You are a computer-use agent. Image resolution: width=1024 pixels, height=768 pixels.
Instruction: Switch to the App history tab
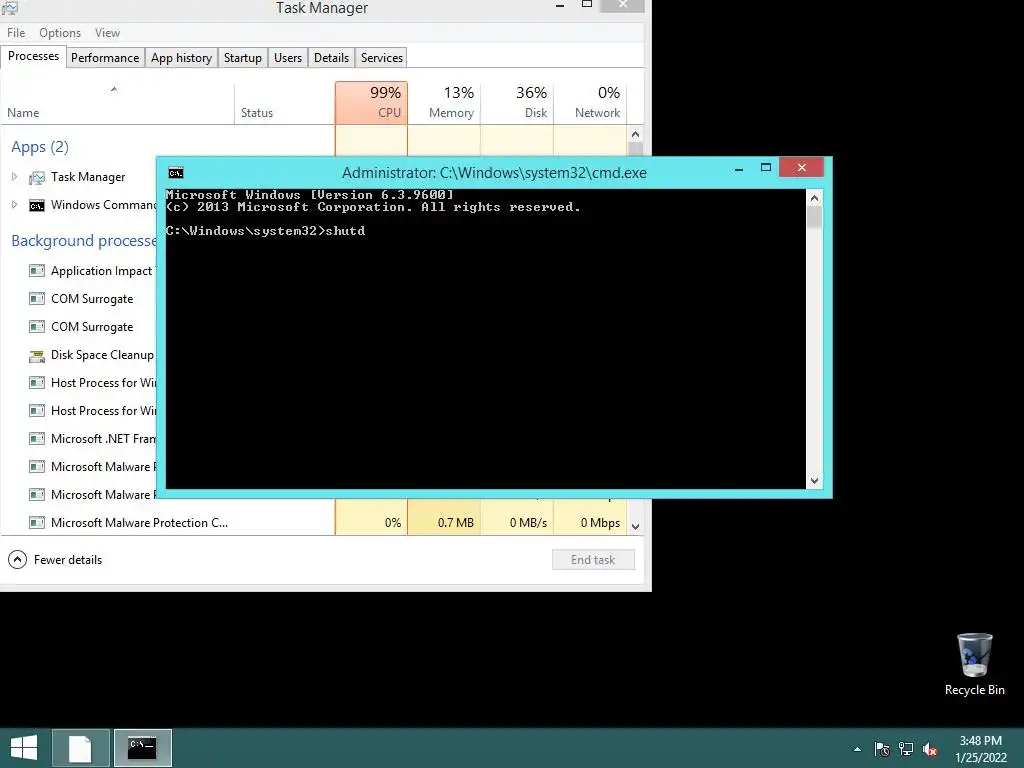pos(181,57)
